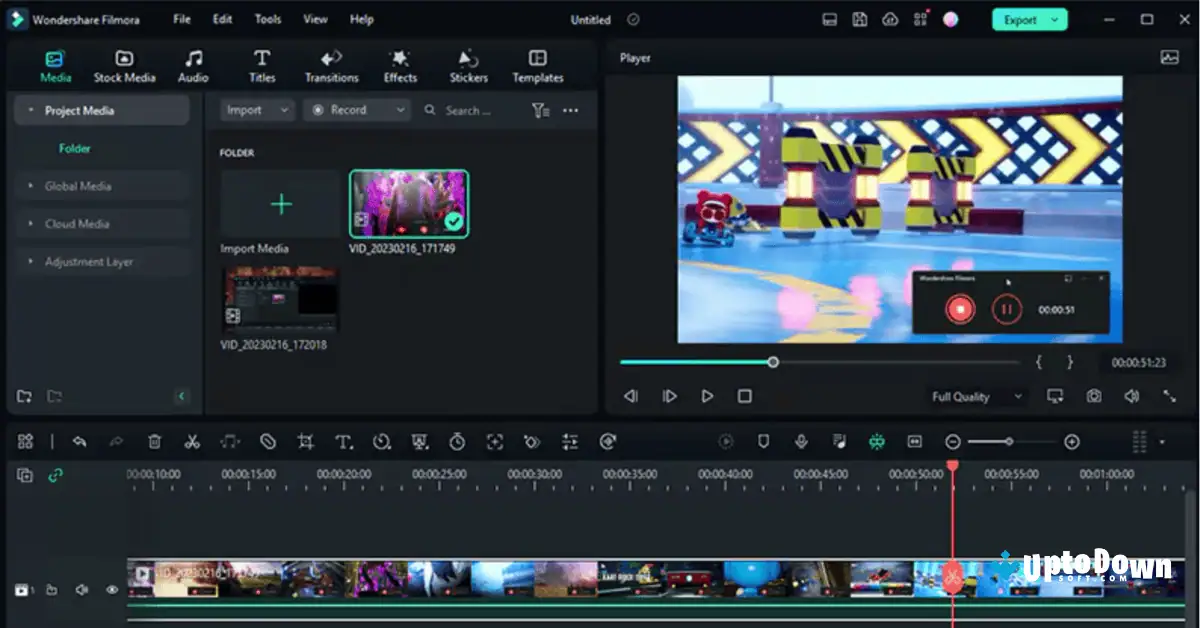Click the Undo icon in the timeline toolbar
The height and width of the screenshot is (628, 1200).
coord(80,442)
